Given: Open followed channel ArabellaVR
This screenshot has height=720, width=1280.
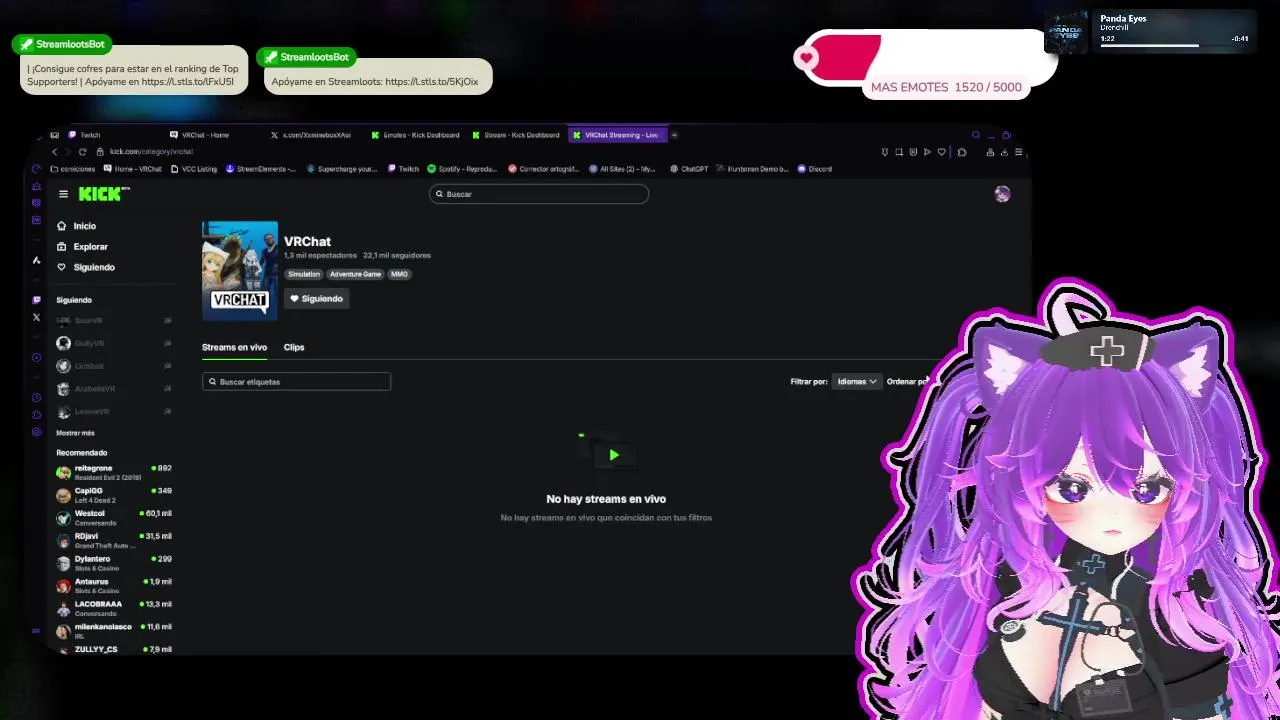Looking at the screenshot, I should click(x=114, y=388).
